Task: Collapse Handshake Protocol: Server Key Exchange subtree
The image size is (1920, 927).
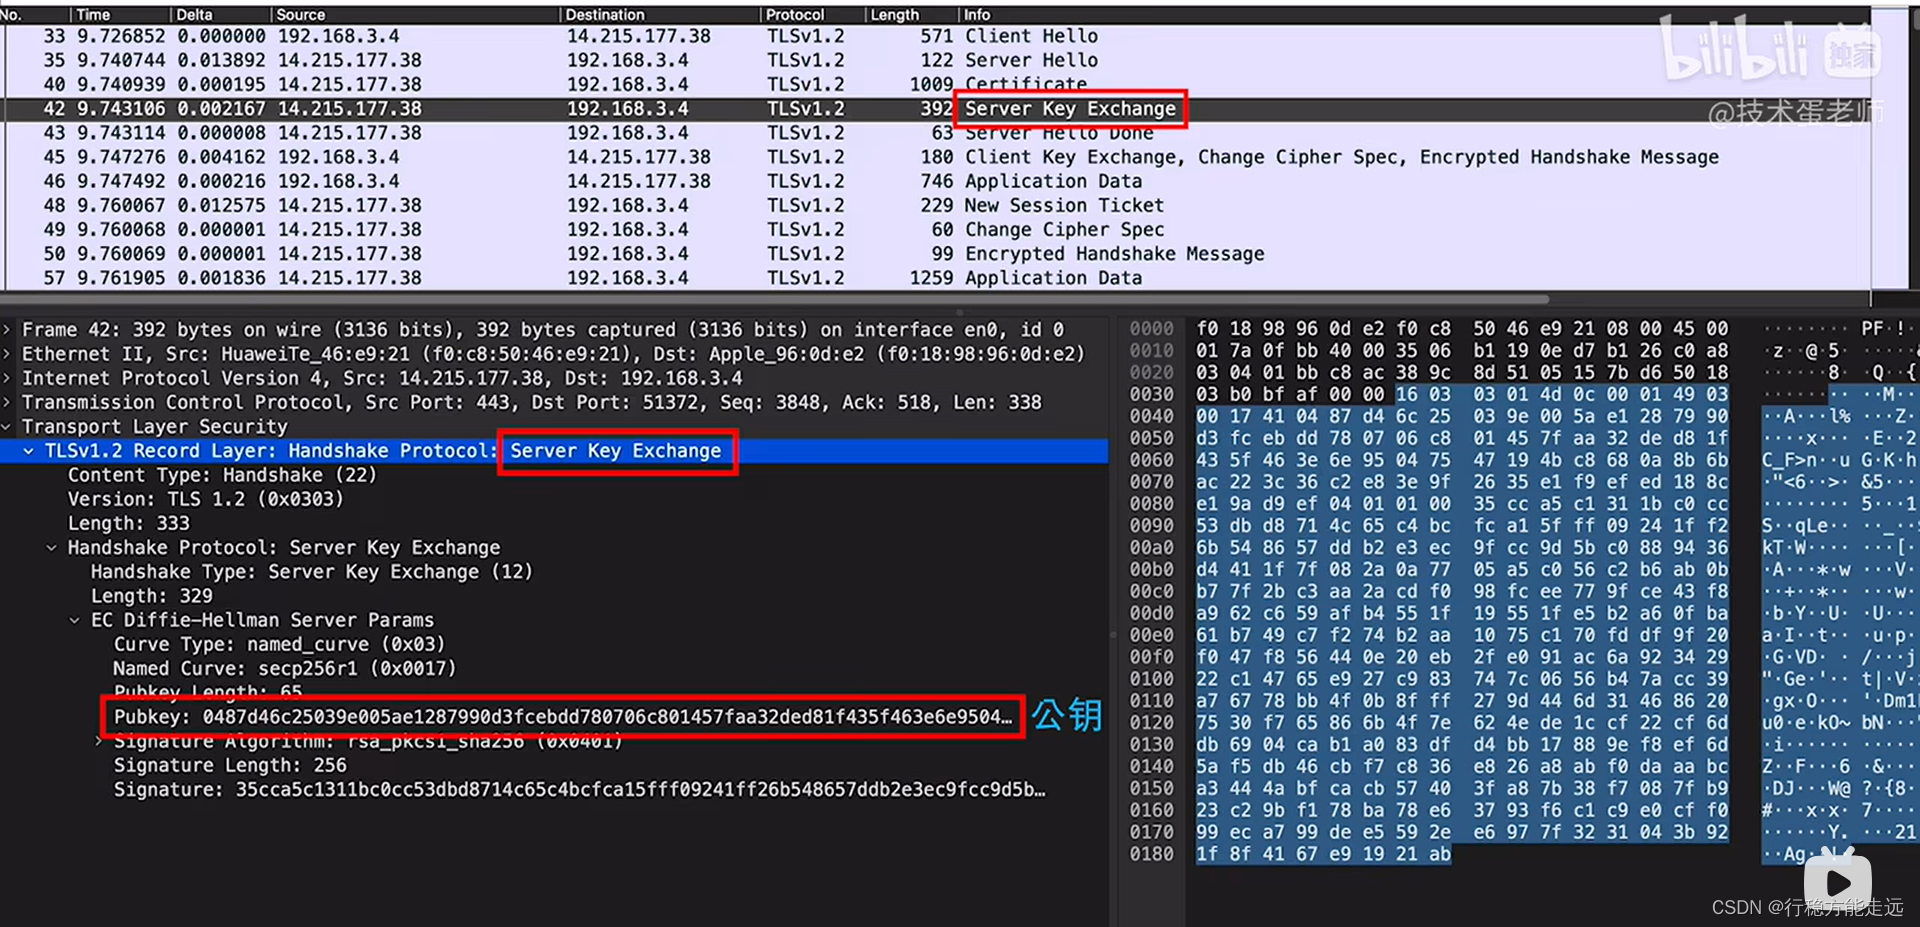Action: pos(52,548)
